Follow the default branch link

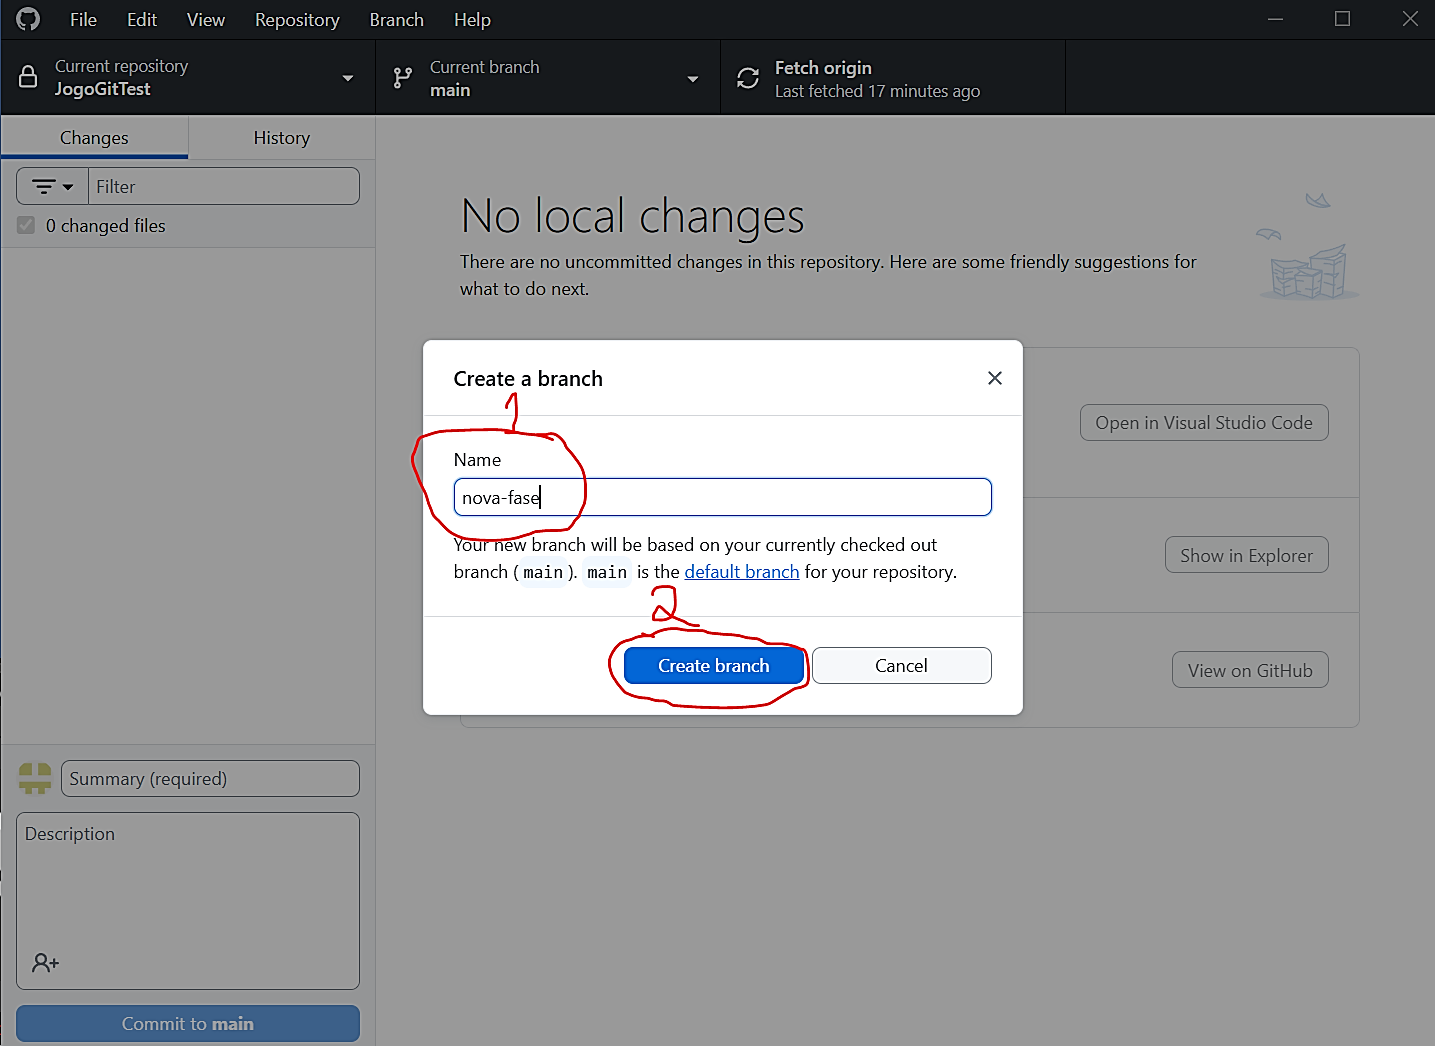tap(741, 572)
